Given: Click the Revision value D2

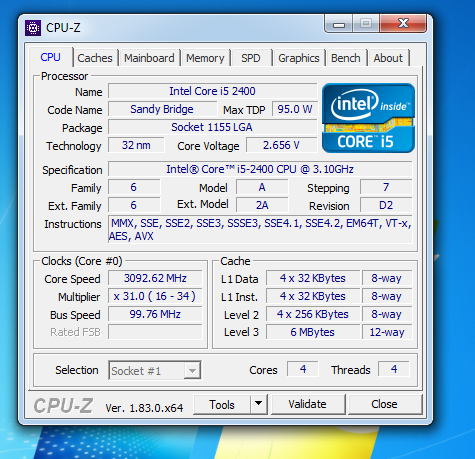Looking at the screenshot, I should point(386,205).
